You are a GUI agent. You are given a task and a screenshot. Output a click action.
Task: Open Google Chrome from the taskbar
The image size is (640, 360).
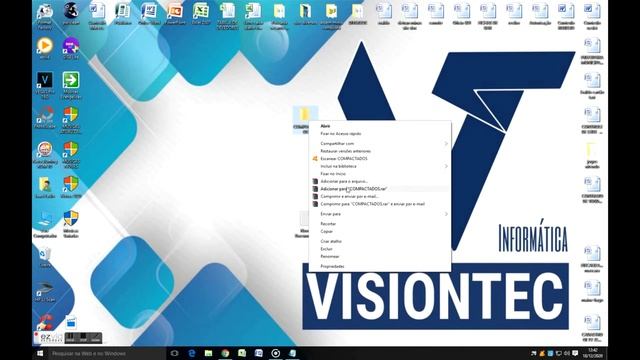[225, 353]
